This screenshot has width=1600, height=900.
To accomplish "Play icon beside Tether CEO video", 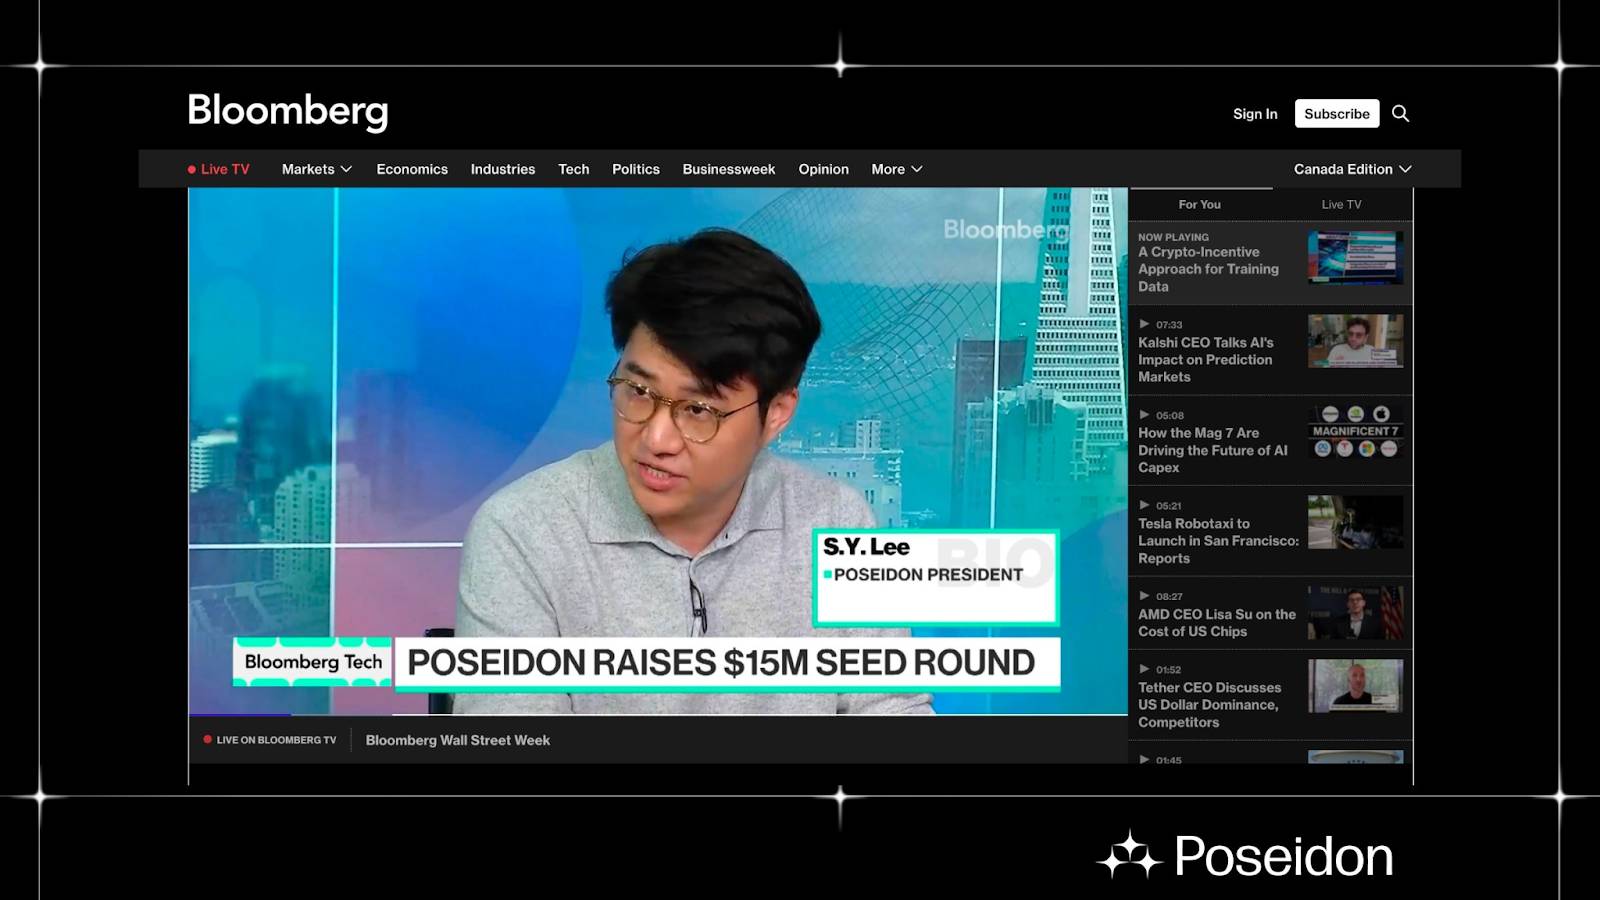I will pos(1144,669).
